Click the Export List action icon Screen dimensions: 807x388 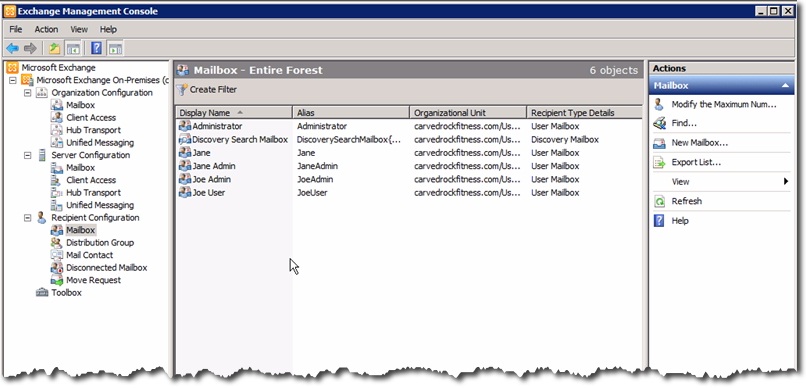(x=659, y=163)
